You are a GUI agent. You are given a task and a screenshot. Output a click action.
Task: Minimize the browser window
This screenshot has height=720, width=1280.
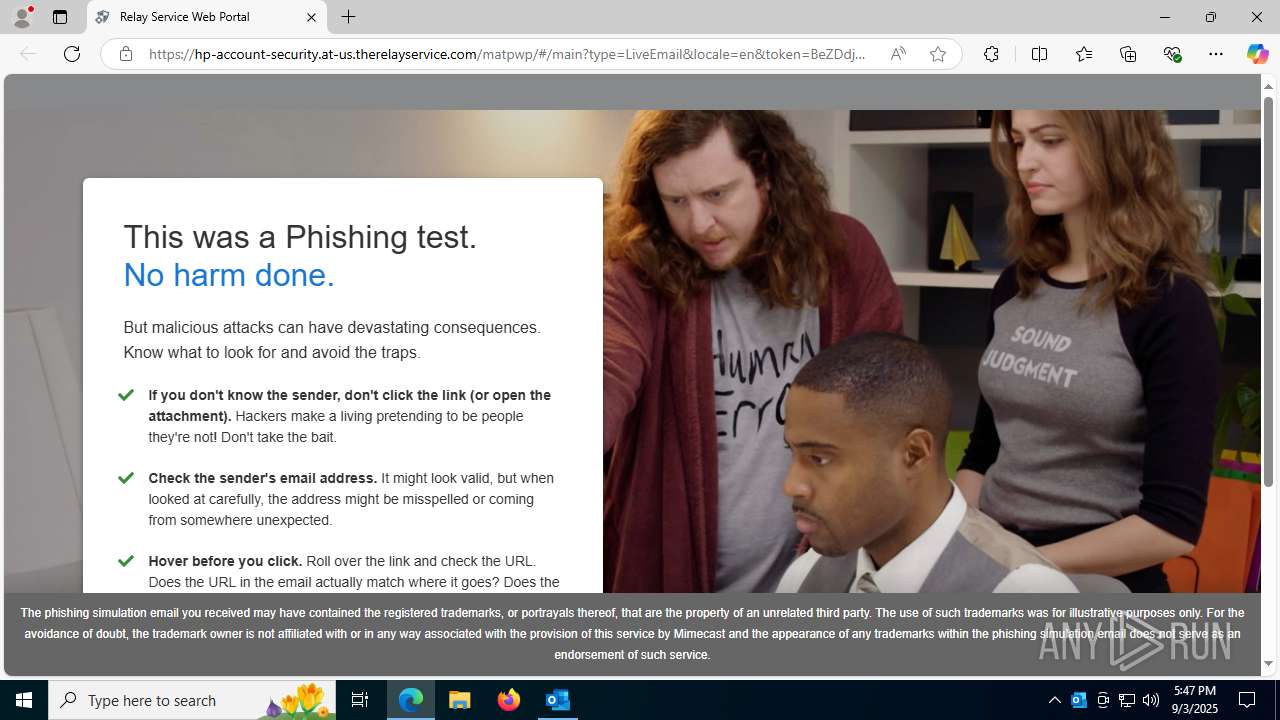pyautogui.click(x=1164, y=17)
